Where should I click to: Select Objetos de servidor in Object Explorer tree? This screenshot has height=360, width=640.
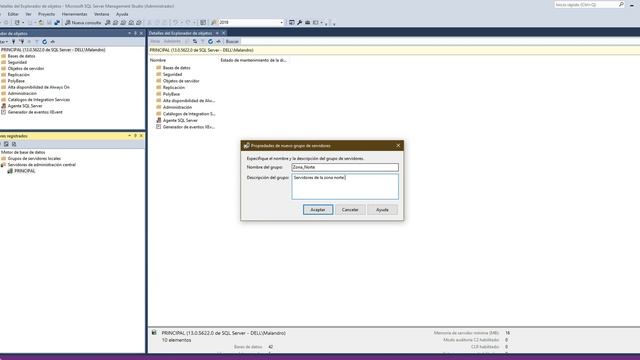26,69
